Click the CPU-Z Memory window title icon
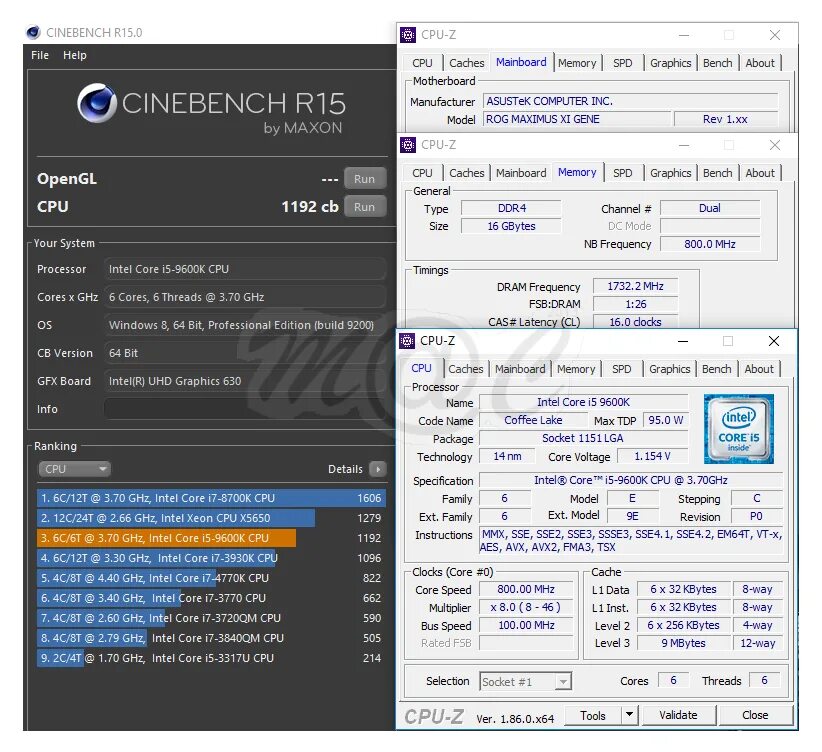 pos(408,145)
